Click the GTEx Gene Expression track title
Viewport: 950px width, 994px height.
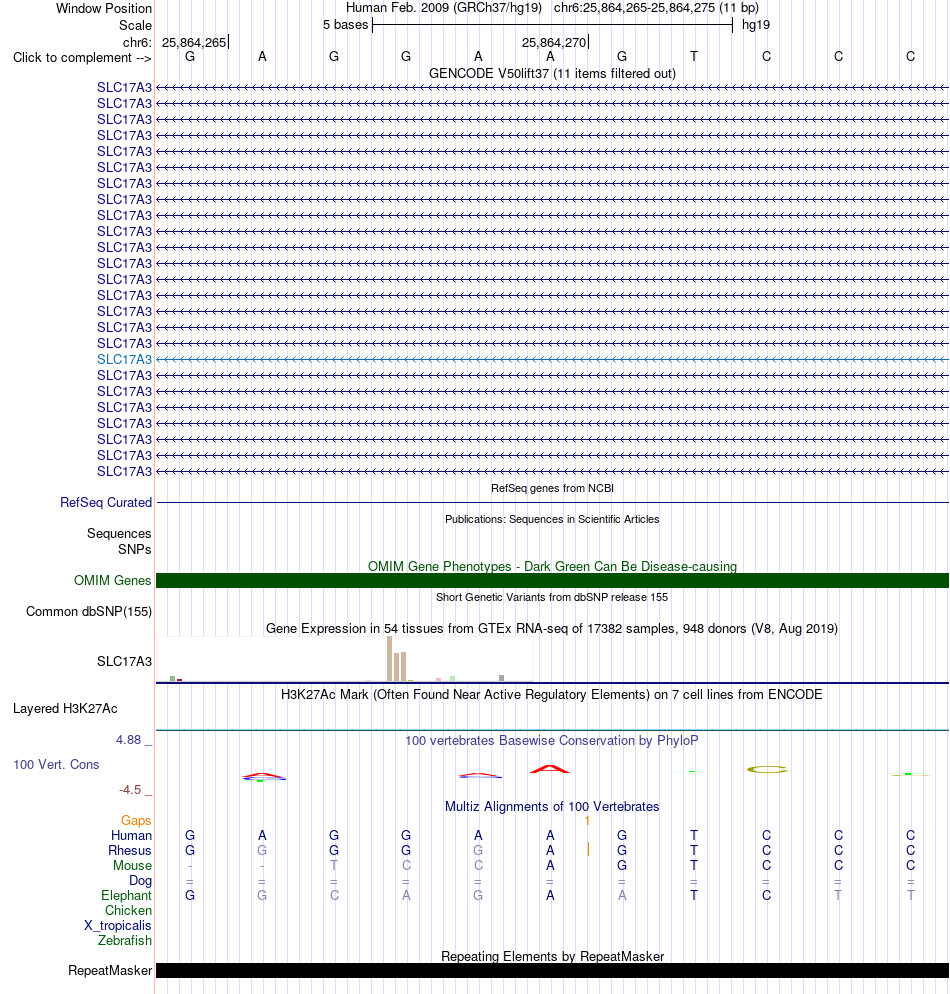(552, 628)
